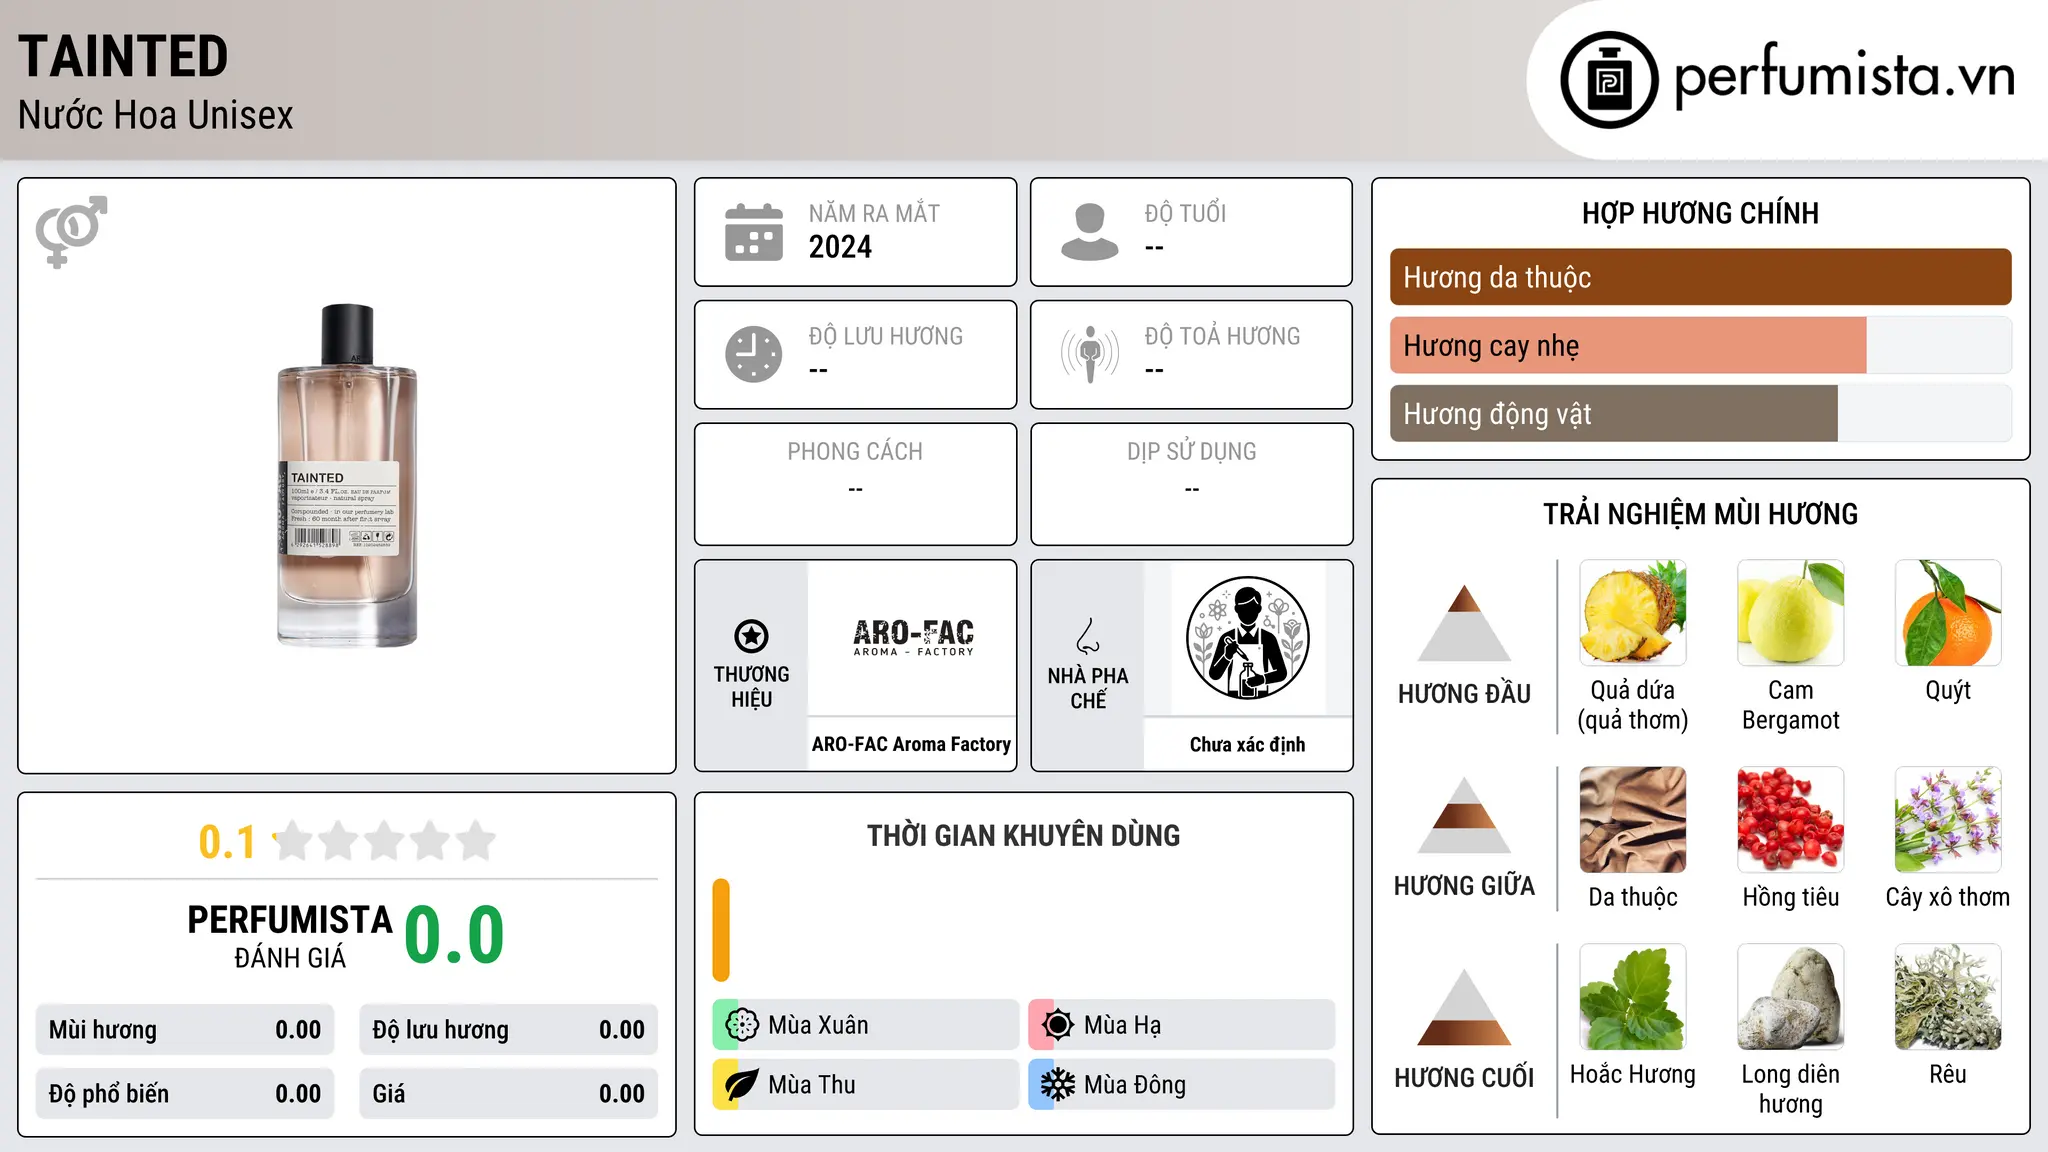Click the Mùa Đông snowflake icon
This screenshot has height=1152, width=2048.
[1058, 1085]
